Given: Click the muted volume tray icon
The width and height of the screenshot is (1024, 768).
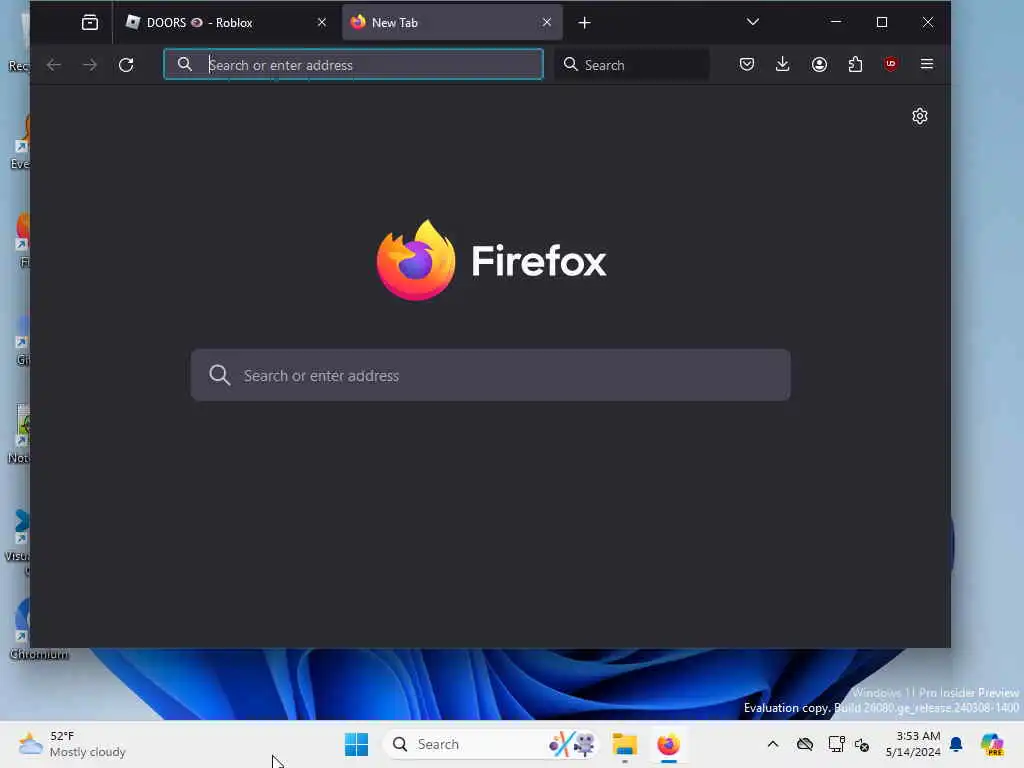Looking at the screenshot, I should pos(862,744).
